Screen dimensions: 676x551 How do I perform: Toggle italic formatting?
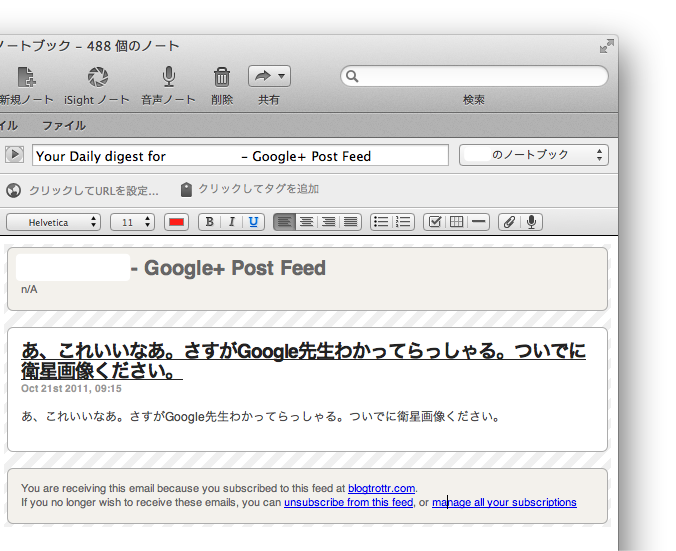tap(232, 222)
